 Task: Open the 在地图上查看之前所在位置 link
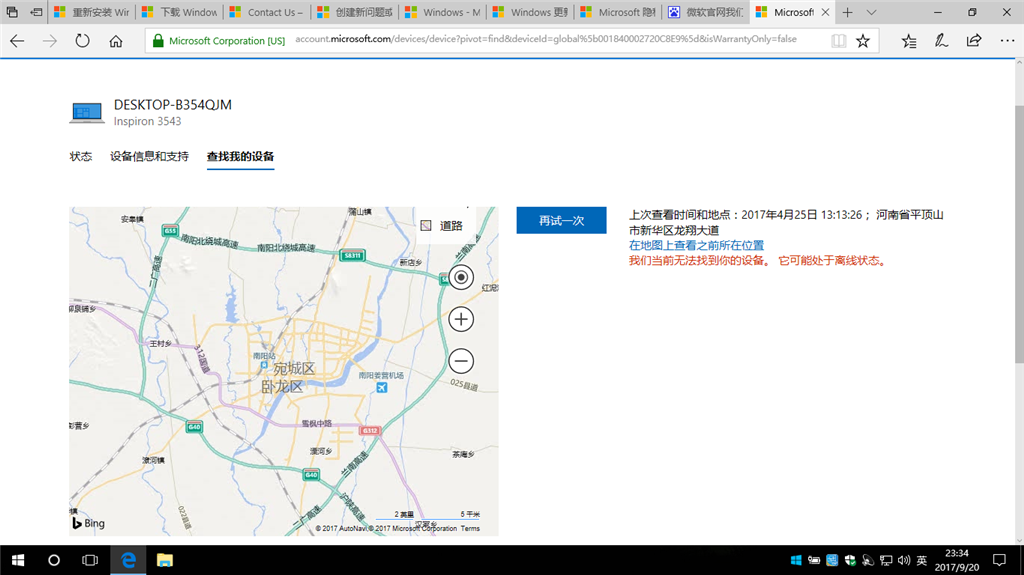click(696, 246)
